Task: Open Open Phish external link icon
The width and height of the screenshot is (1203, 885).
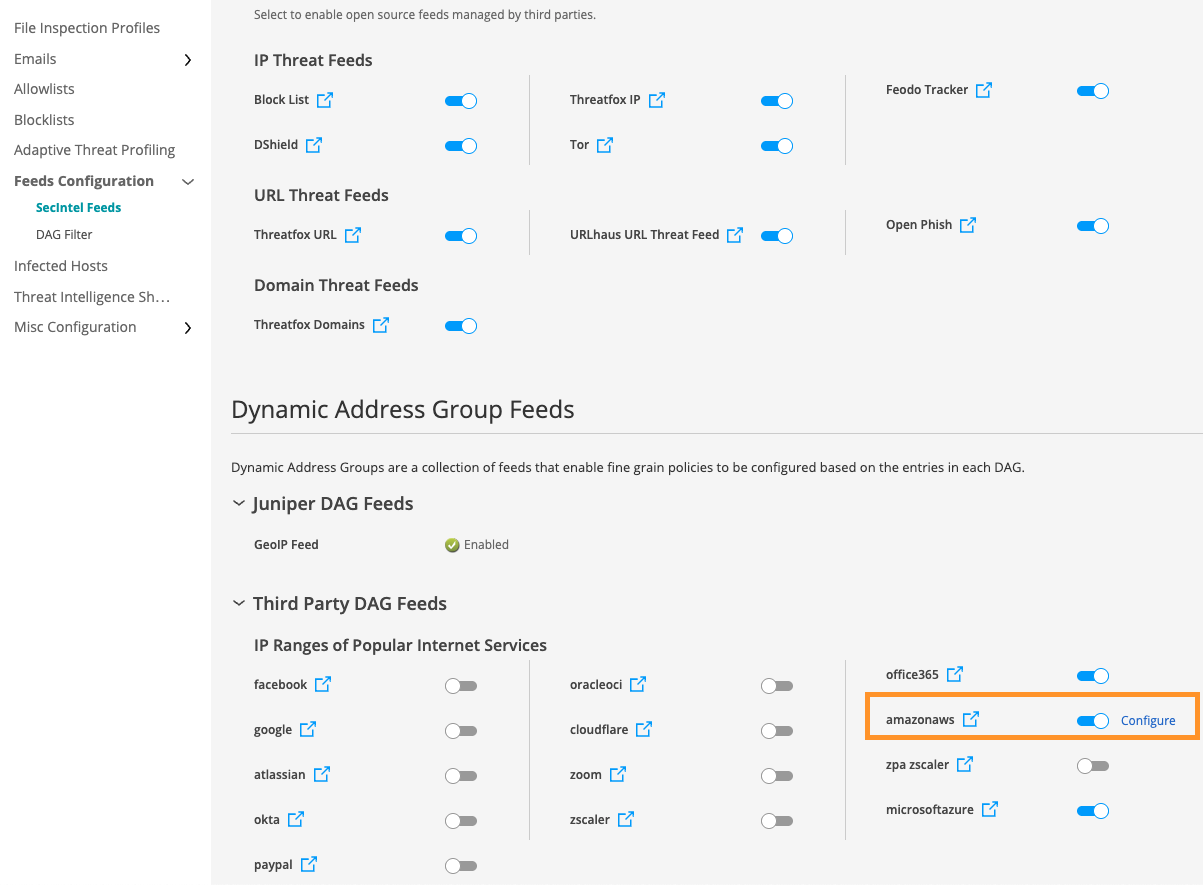Action: (968, 225)
